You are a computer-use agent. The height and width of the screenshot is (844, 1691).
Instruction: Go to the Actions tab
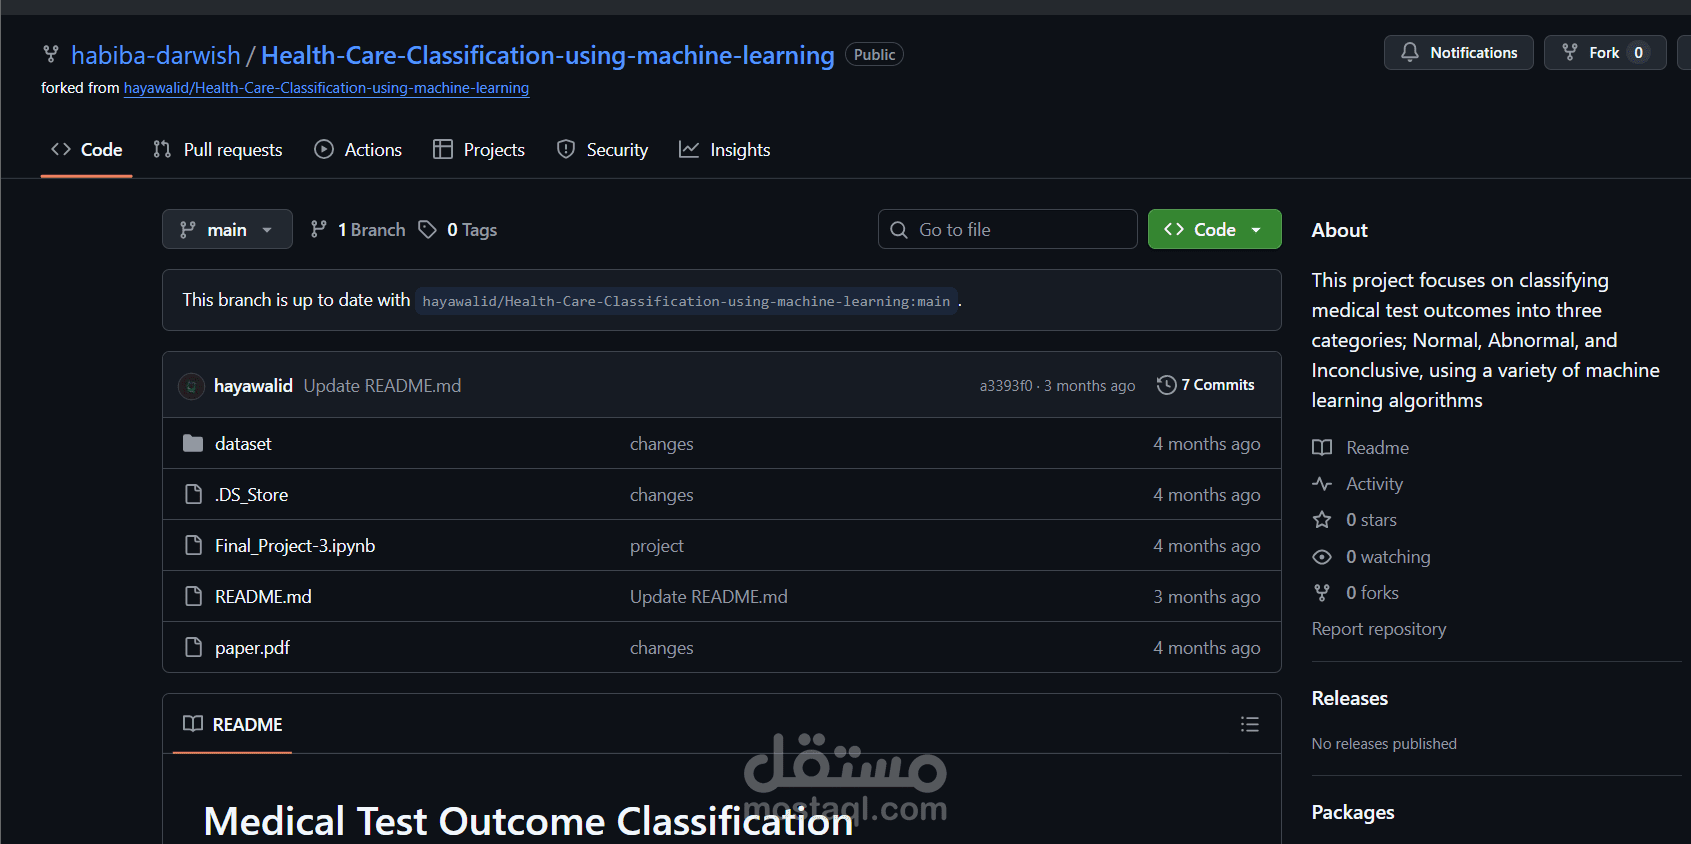click(x=358, y=149)
